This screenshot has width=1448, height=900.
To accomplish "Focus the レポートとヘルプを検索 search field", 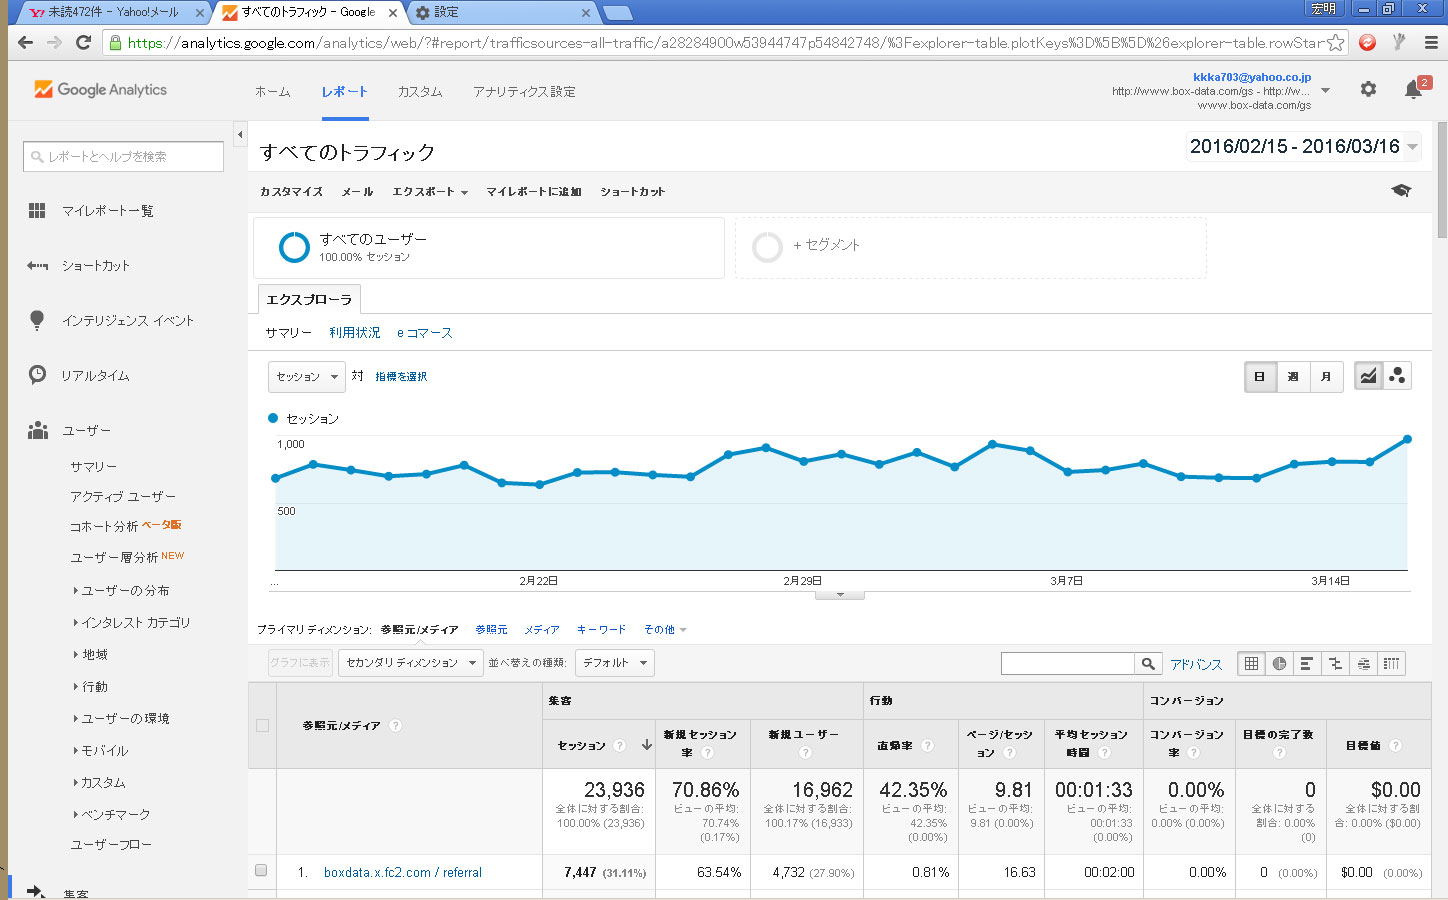I will tap(123, 156).
